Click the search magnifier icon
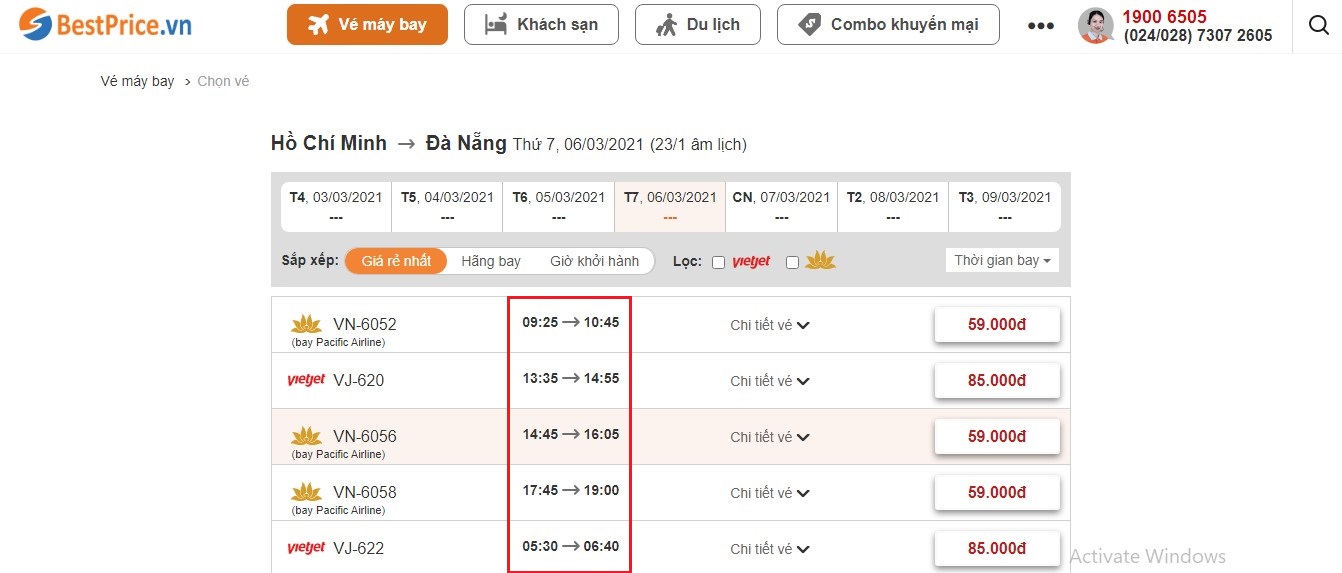Image resolution: width=1342 pixels, height=573 pixels. pos(1318,25)
